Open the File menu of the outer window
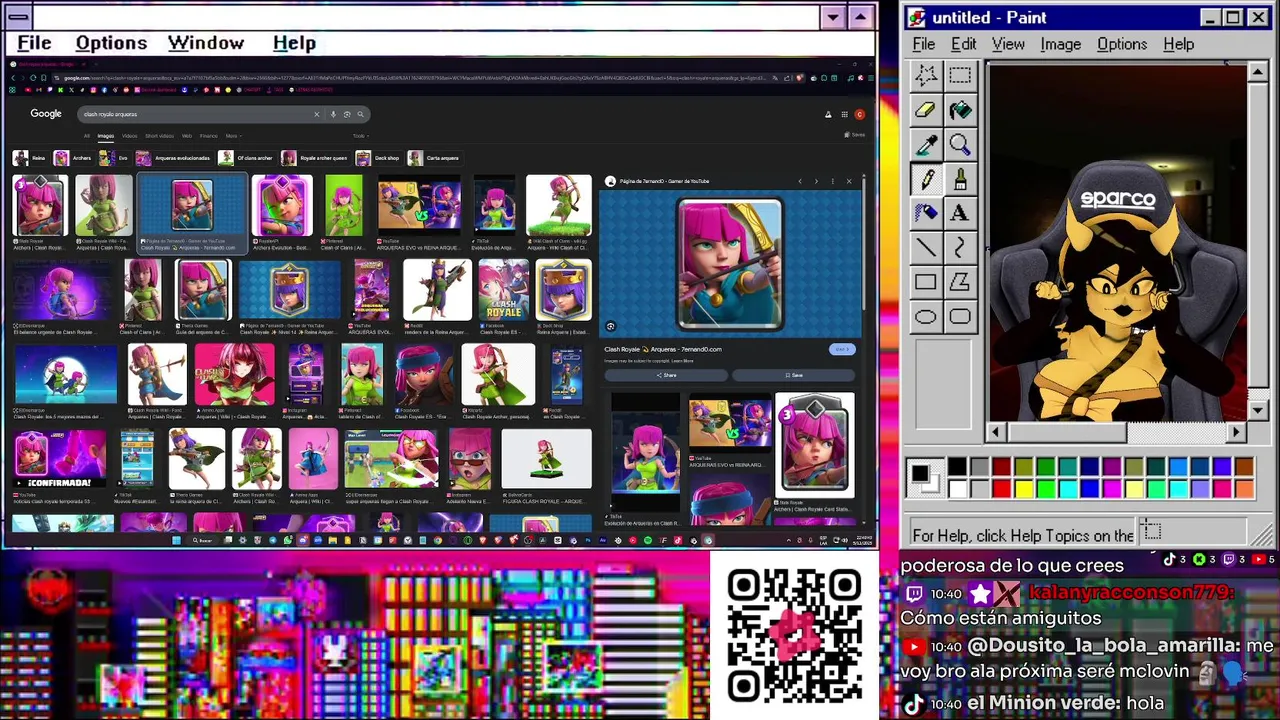This screenshot has width=1280, height=720. pos(34,43)
